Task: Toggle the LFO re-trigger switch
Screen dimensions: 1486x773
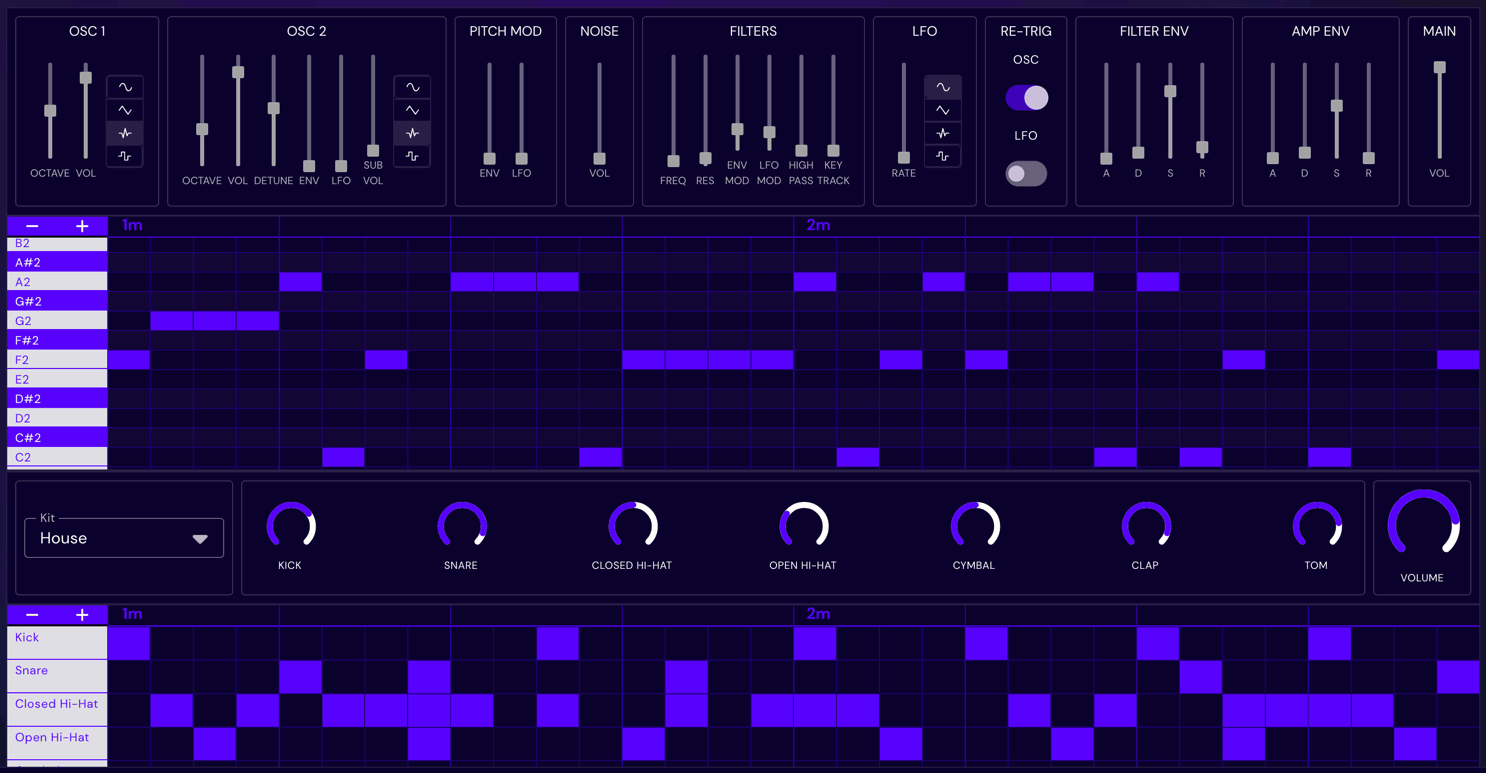Action: click(1026, 173)
